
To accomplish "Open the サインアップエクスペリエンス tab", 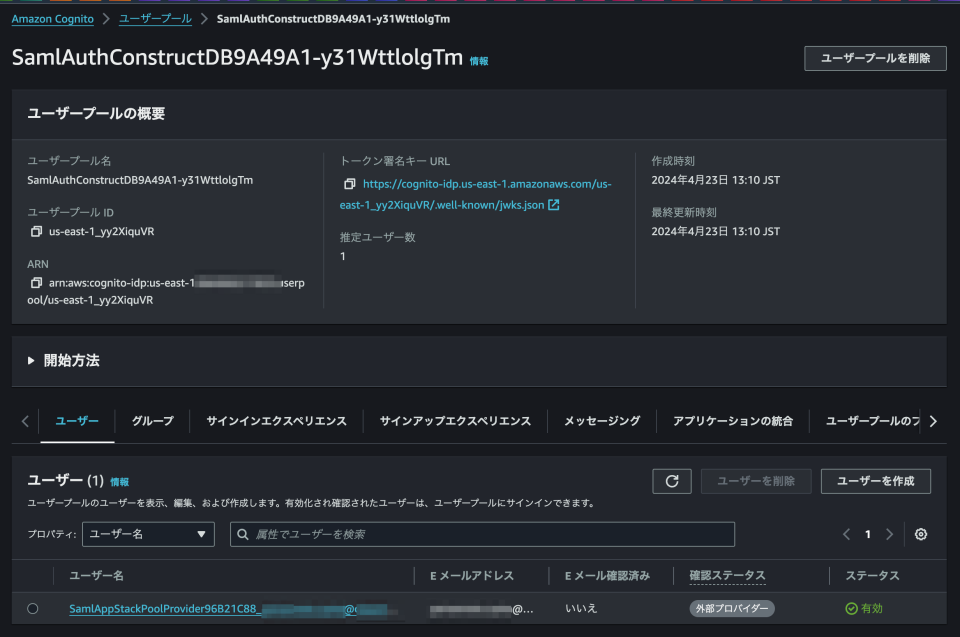I will (456, 421).
